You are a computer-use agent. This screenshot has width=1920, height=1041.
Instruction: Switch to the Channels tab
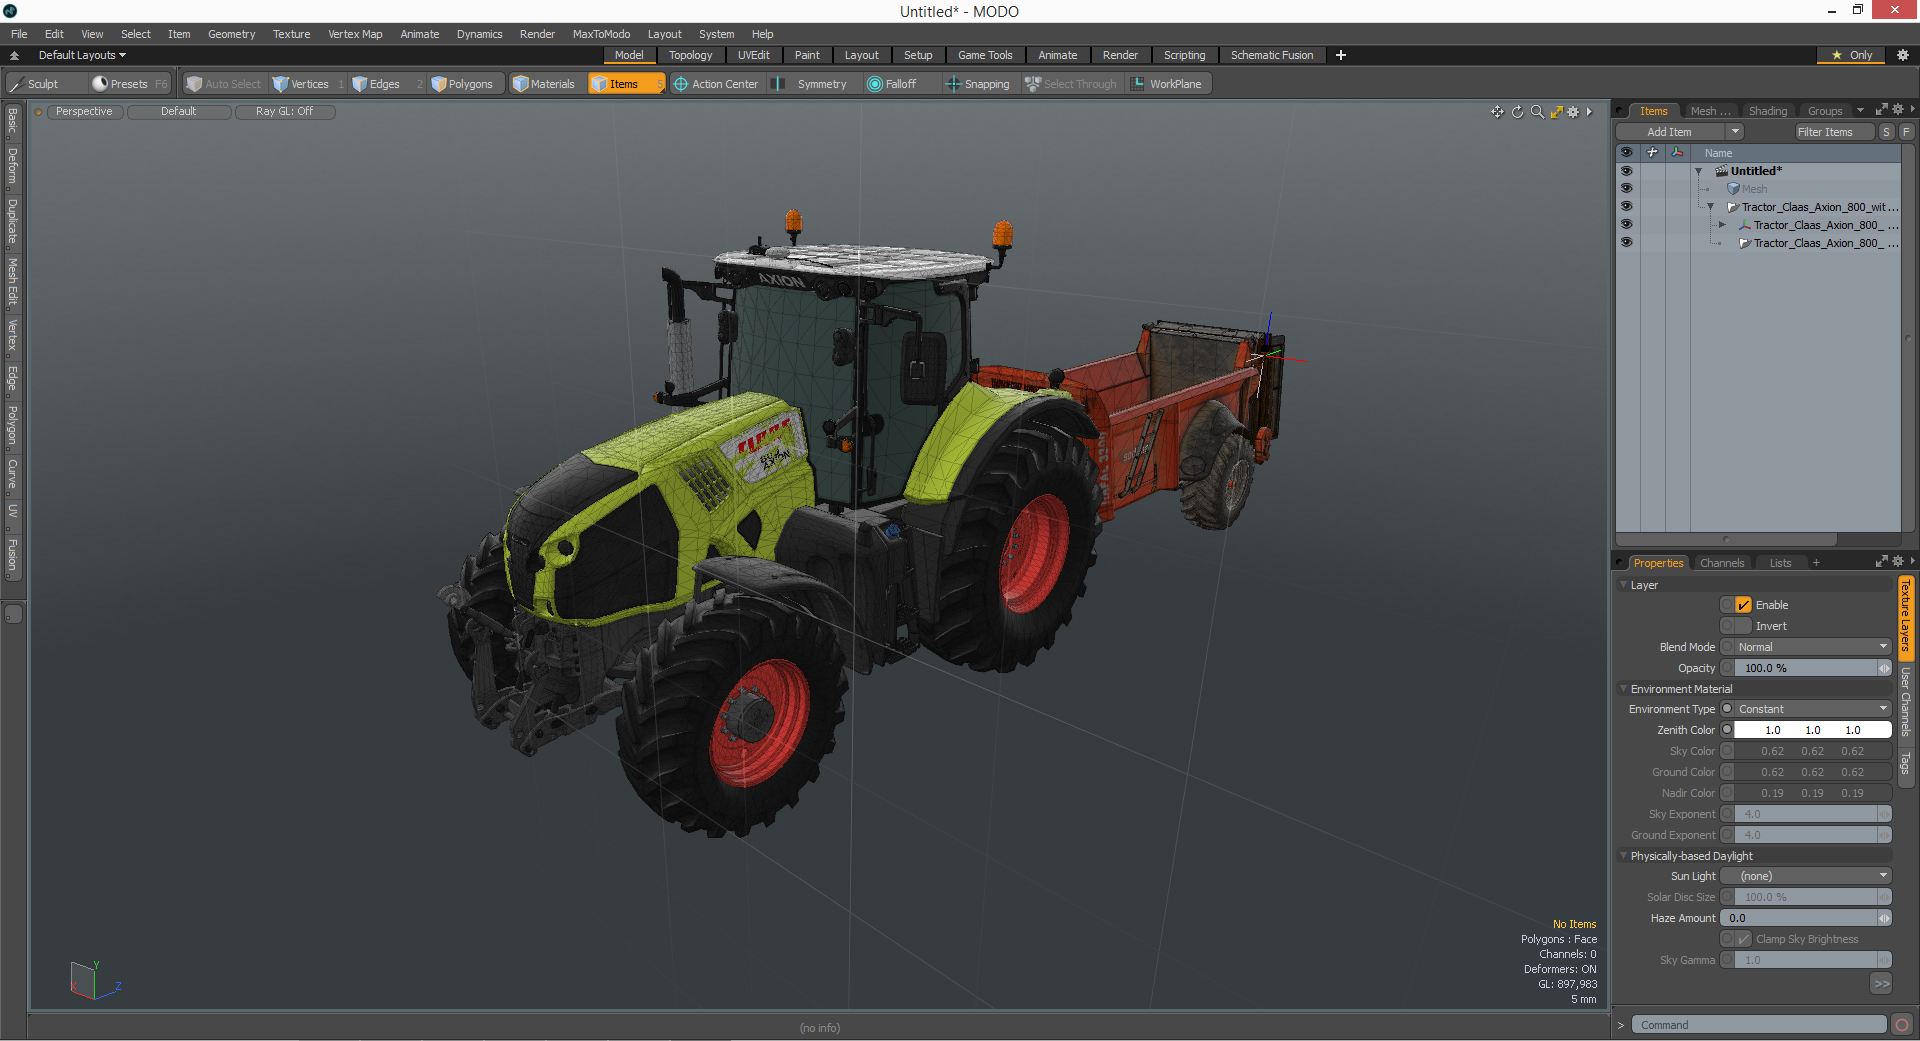click(x=1721, y=563)
